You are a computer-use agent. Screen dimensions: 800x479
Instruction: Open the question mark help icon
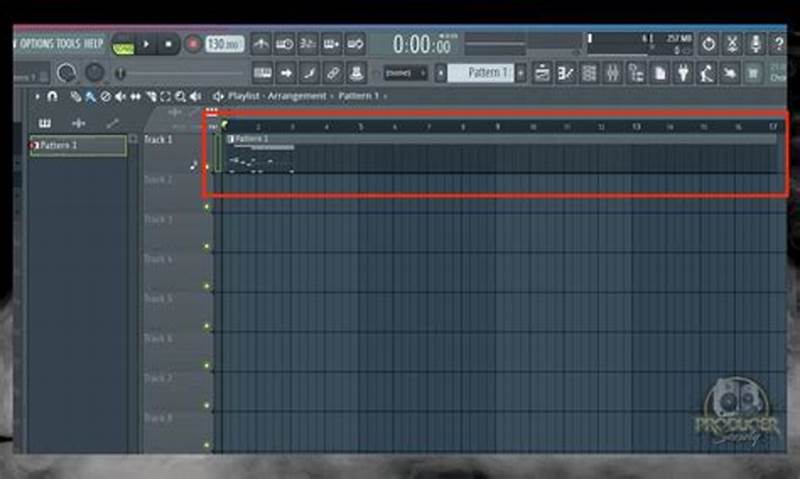(779, 44)
